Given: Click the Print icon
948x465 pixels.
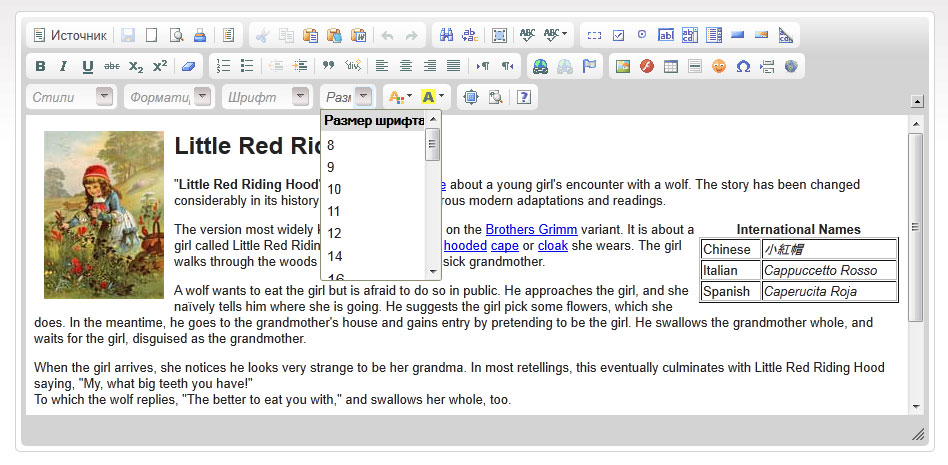Looking at the screenshot, I should tap(199, 35).
